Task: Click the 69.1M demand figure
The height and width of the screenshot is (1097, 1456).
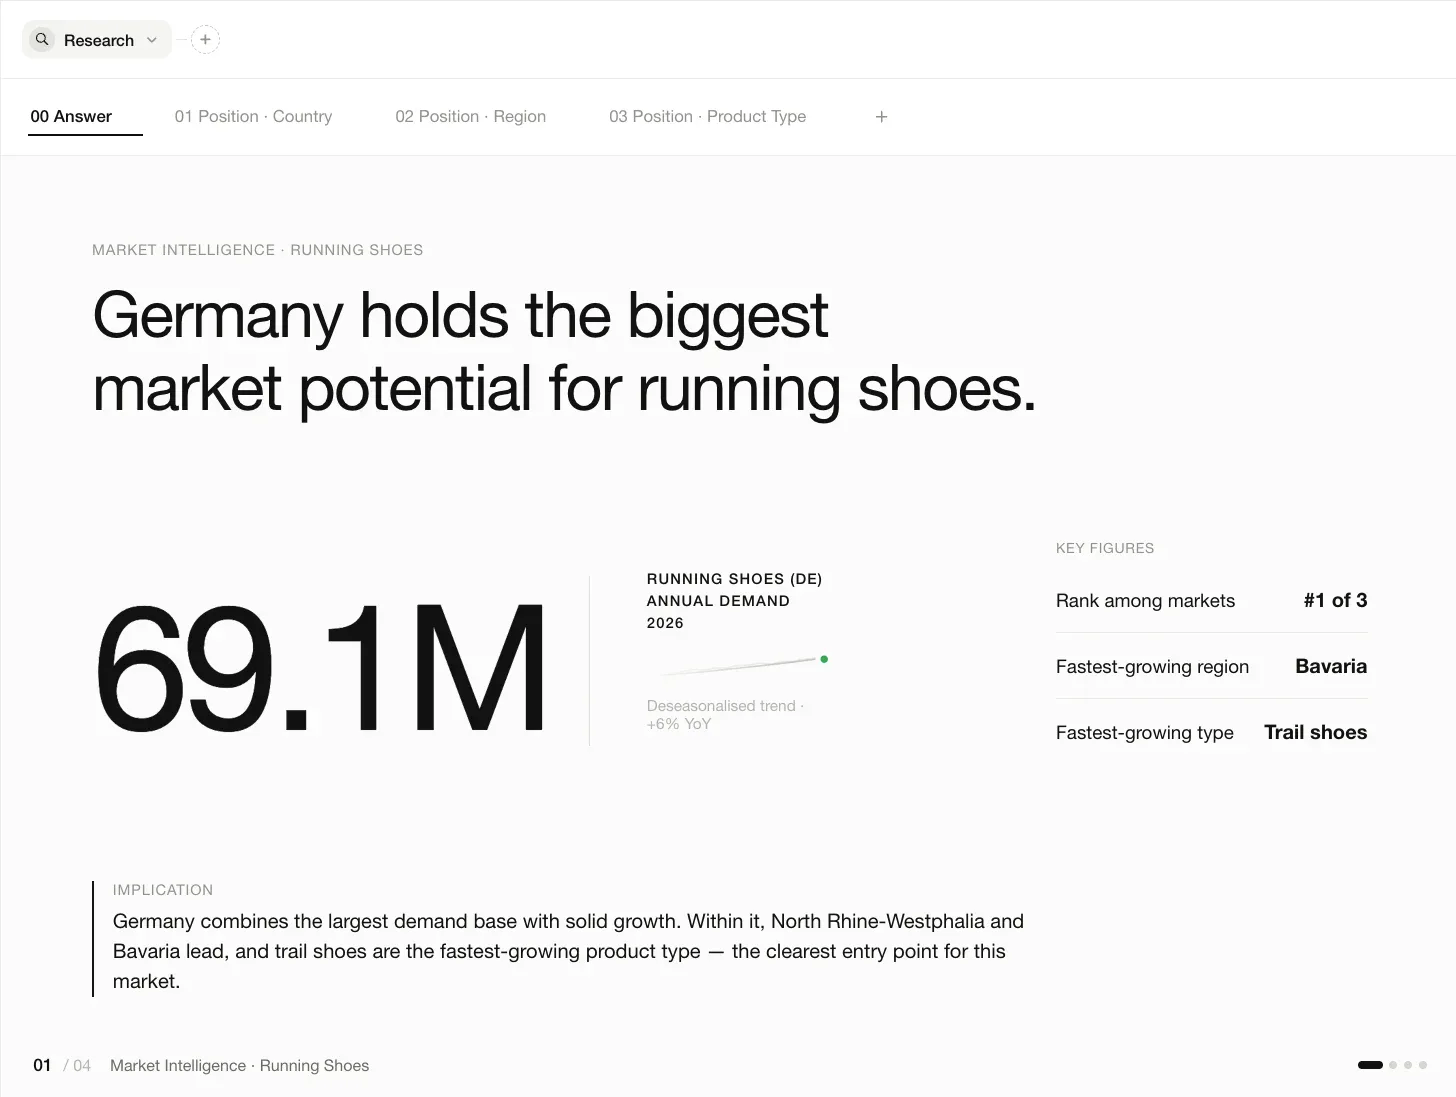Action: click(321, 668)
